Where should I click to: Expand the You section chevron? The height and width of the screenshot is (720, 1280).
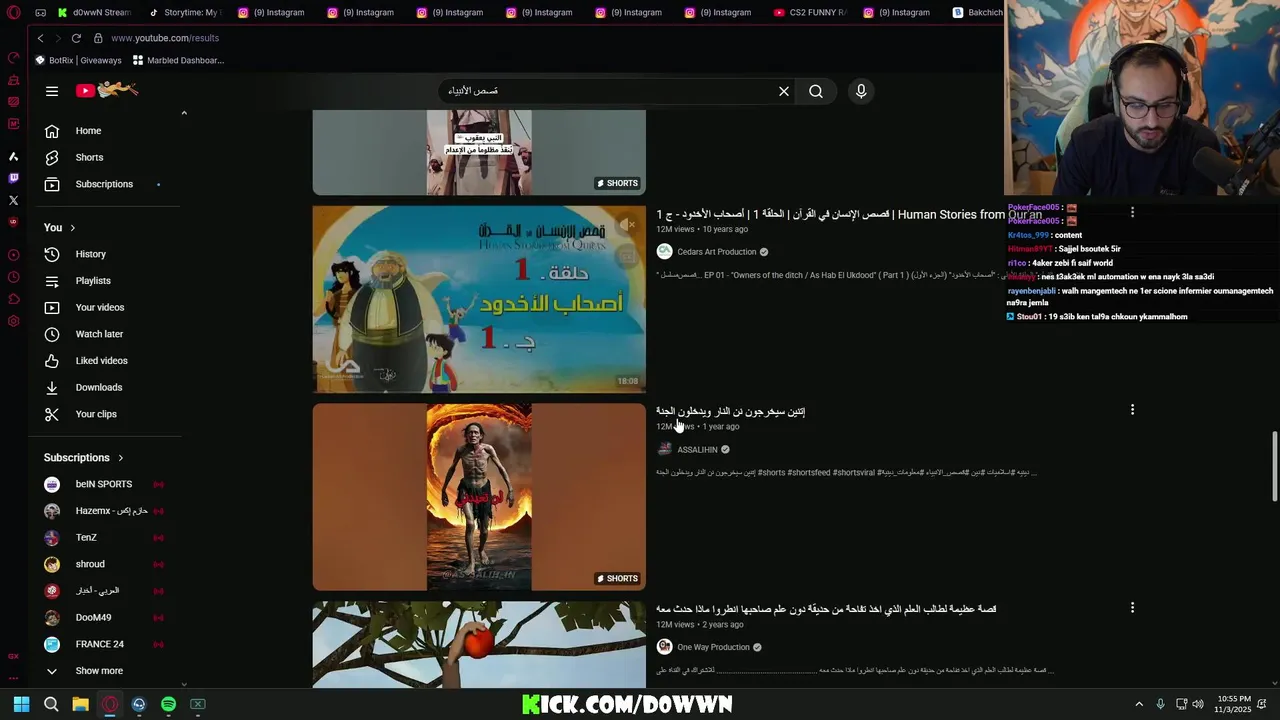72,228
